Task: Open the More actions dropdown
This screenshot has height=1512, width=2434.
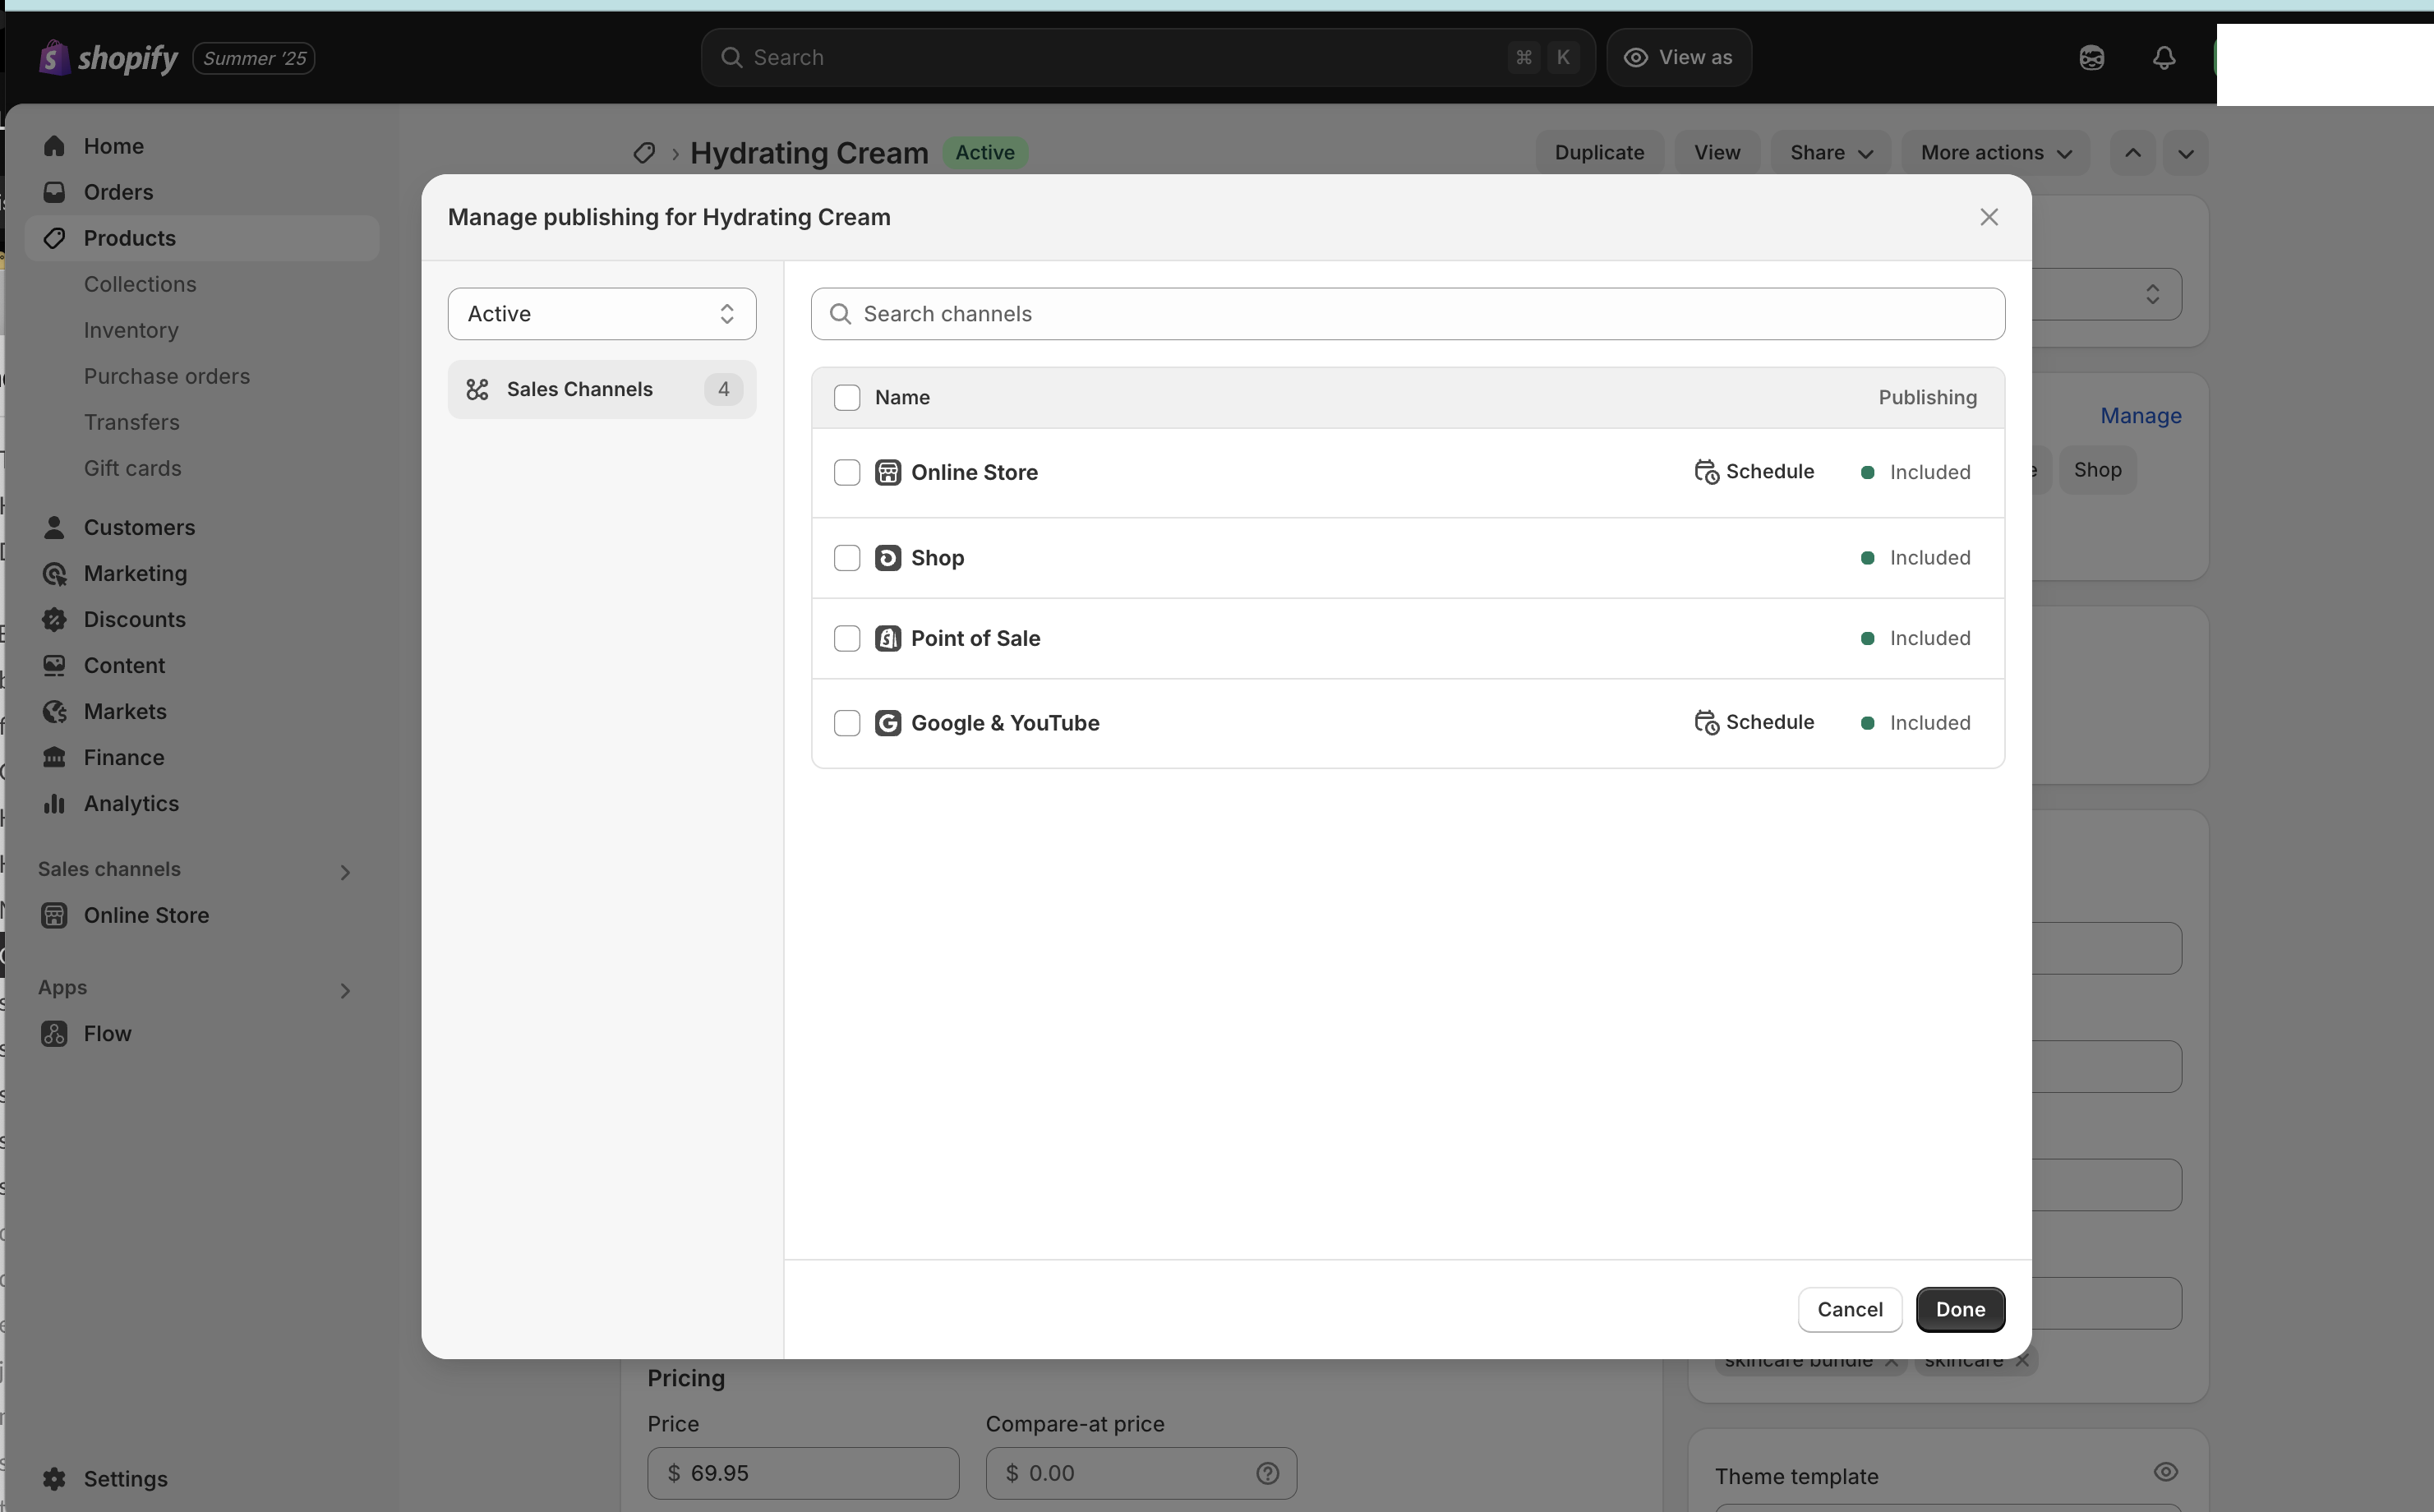Action: [x=1995, y=153]
